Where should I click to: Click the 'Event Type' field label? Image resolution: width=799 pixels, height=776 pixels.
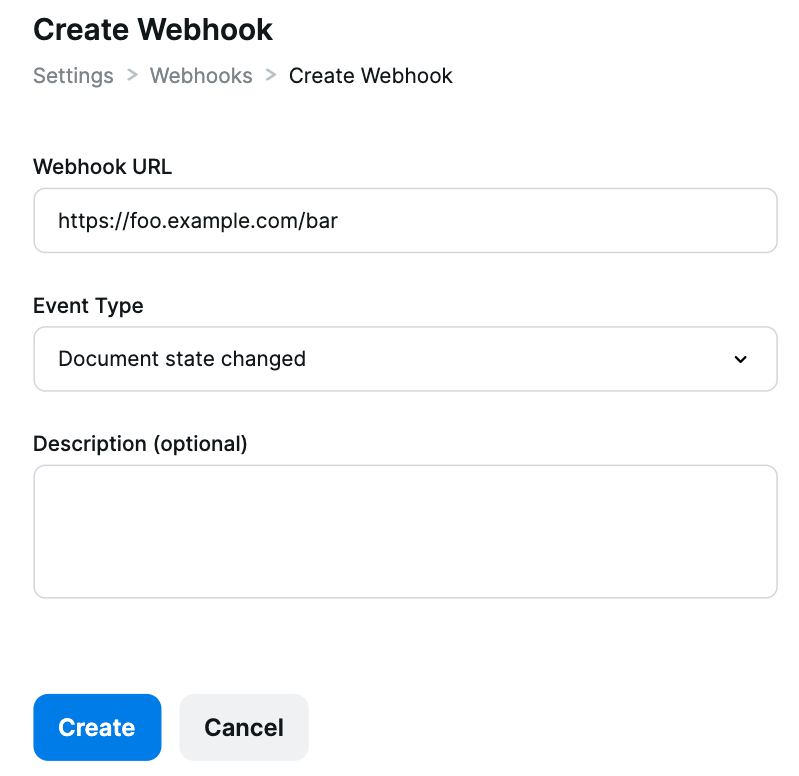(x=88, y=306)
